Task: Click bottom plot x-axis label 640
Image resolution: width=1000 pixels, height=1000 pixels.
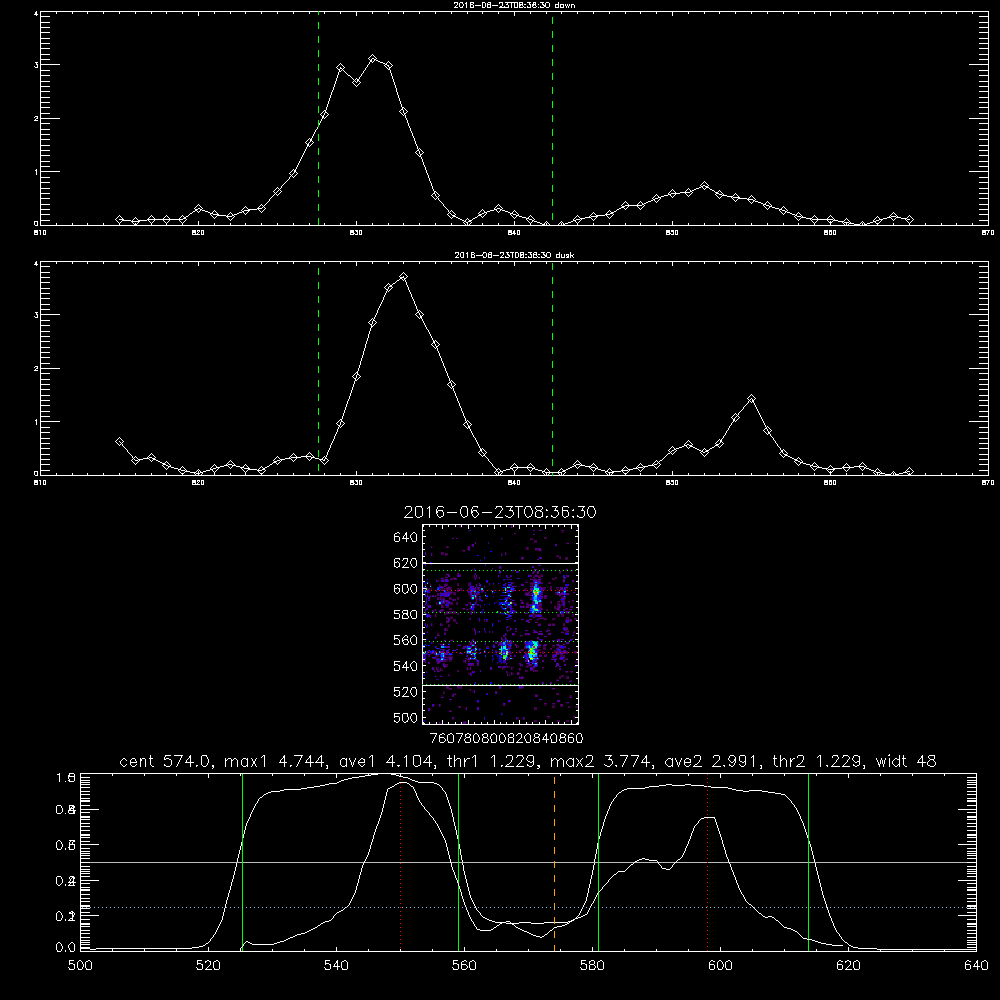Action: [x=976, y=966]
